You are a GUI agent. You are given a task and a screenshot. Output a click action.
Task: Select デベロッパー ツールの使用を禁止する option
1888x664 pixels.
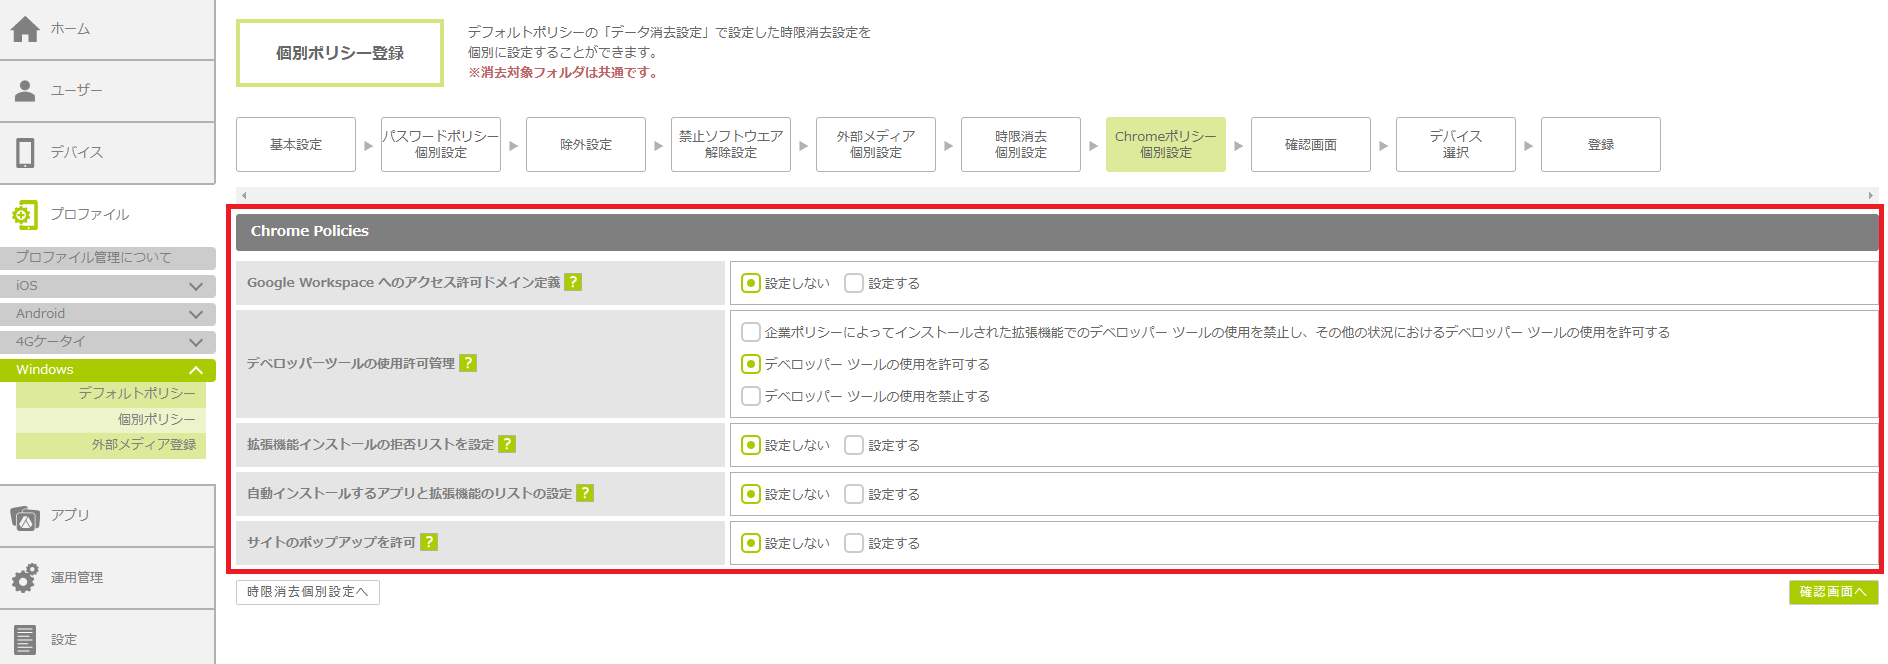click(x=751, y=396)
